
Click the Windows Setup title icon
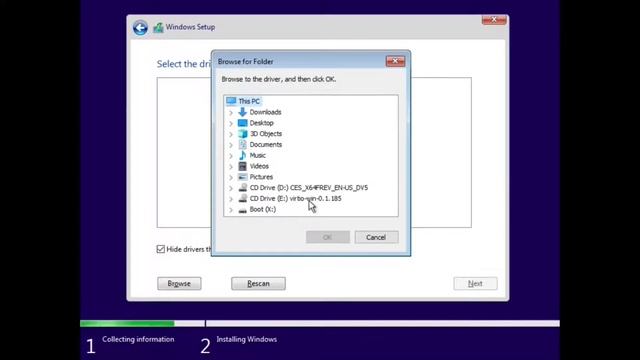158,27
